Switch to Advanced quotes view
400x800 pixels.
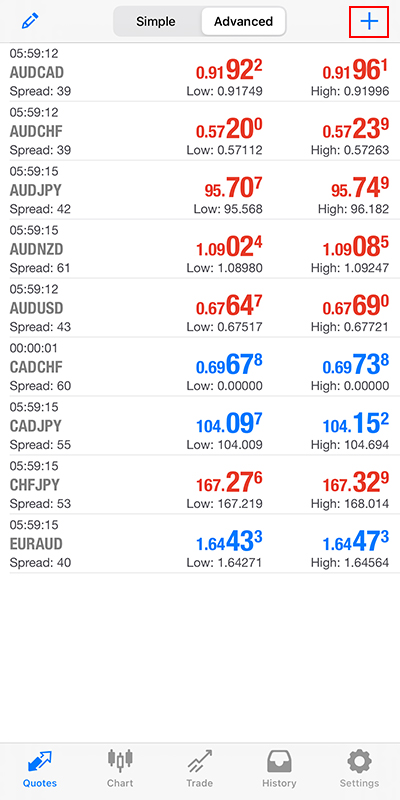point(243,21)
